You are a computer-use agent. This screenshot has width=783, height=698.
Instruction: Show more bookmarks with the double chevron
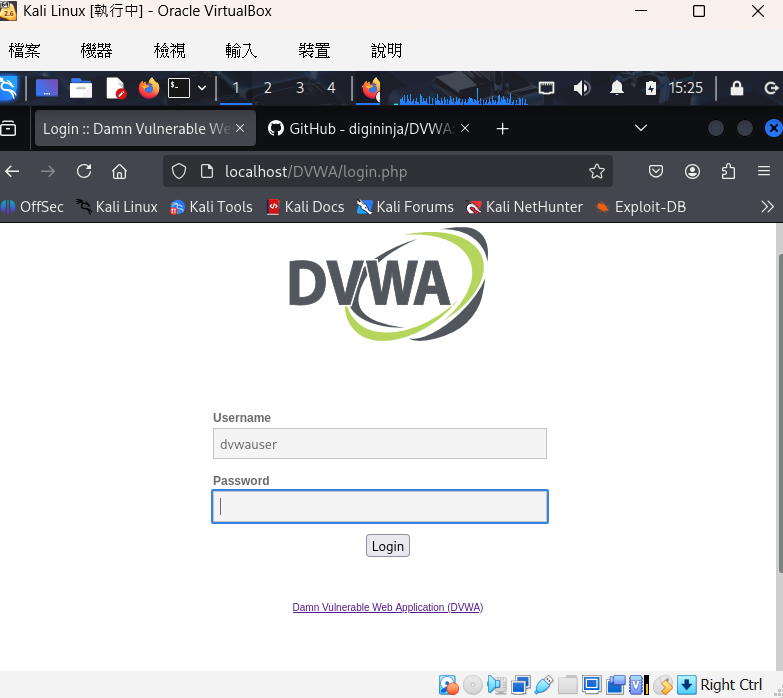pyautogui.click(x=767, y=207)
